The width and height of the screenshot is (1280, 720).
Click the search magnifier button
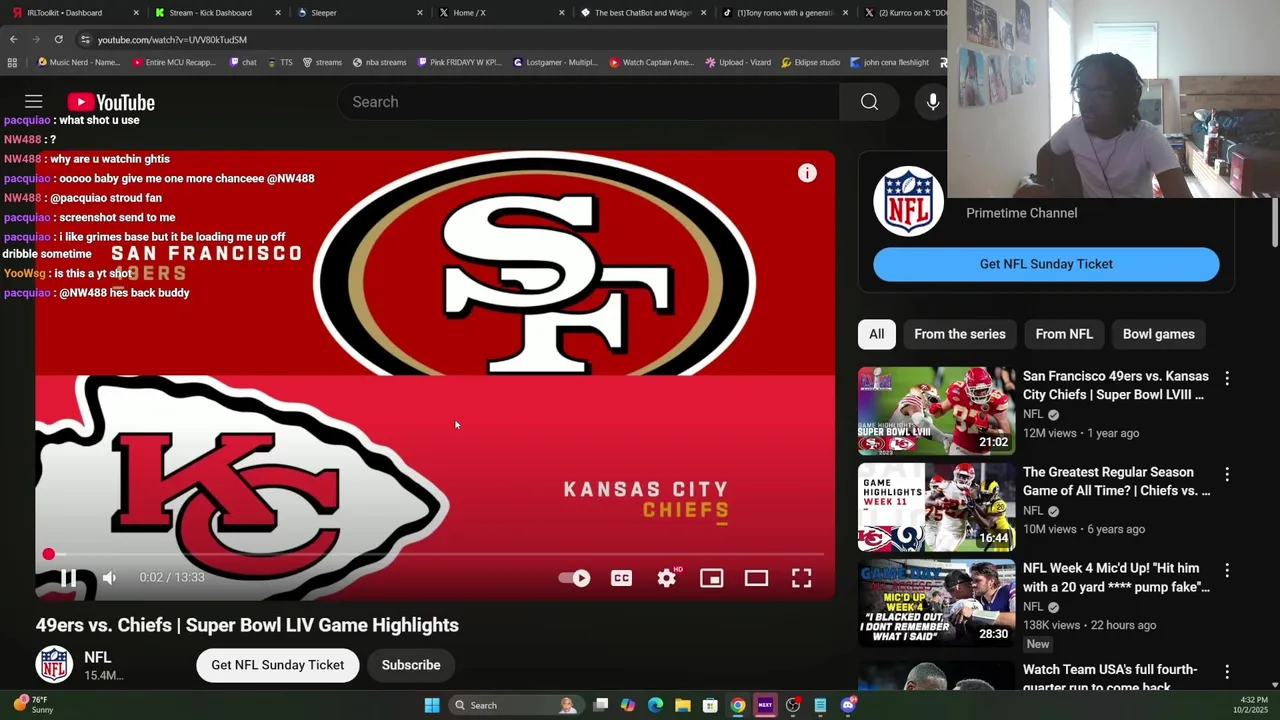[869, 102]
